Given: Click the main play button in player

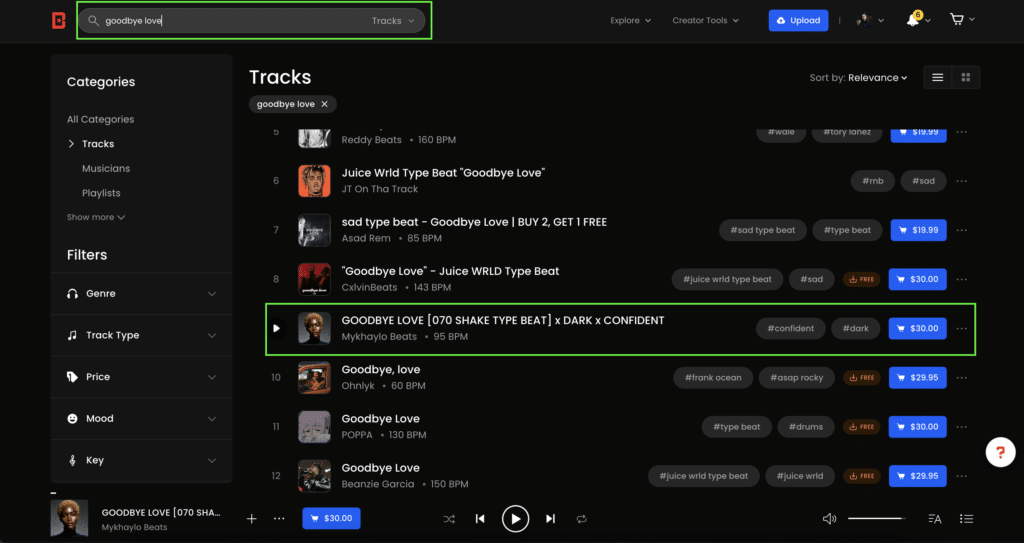Looking at the screenshot, I should coord(515,519).
